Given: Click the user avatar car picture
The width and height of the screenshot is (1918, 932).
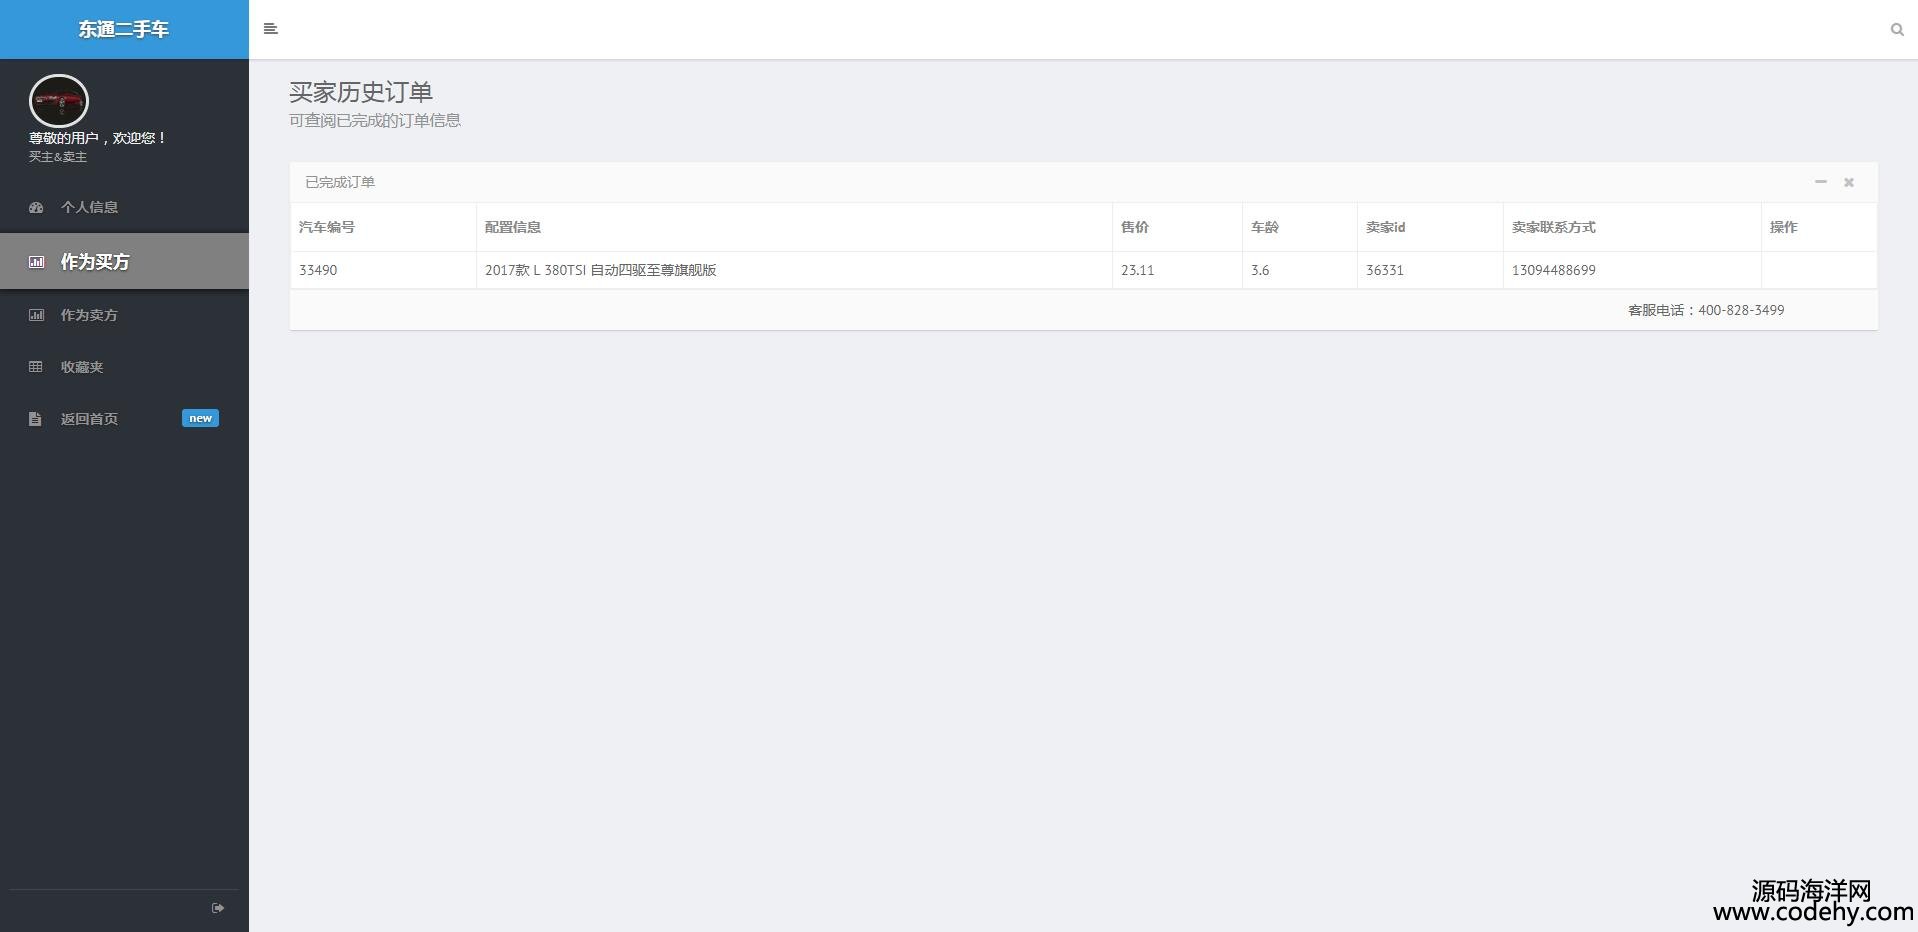Looking at the screenshot, I should (59, 101).
